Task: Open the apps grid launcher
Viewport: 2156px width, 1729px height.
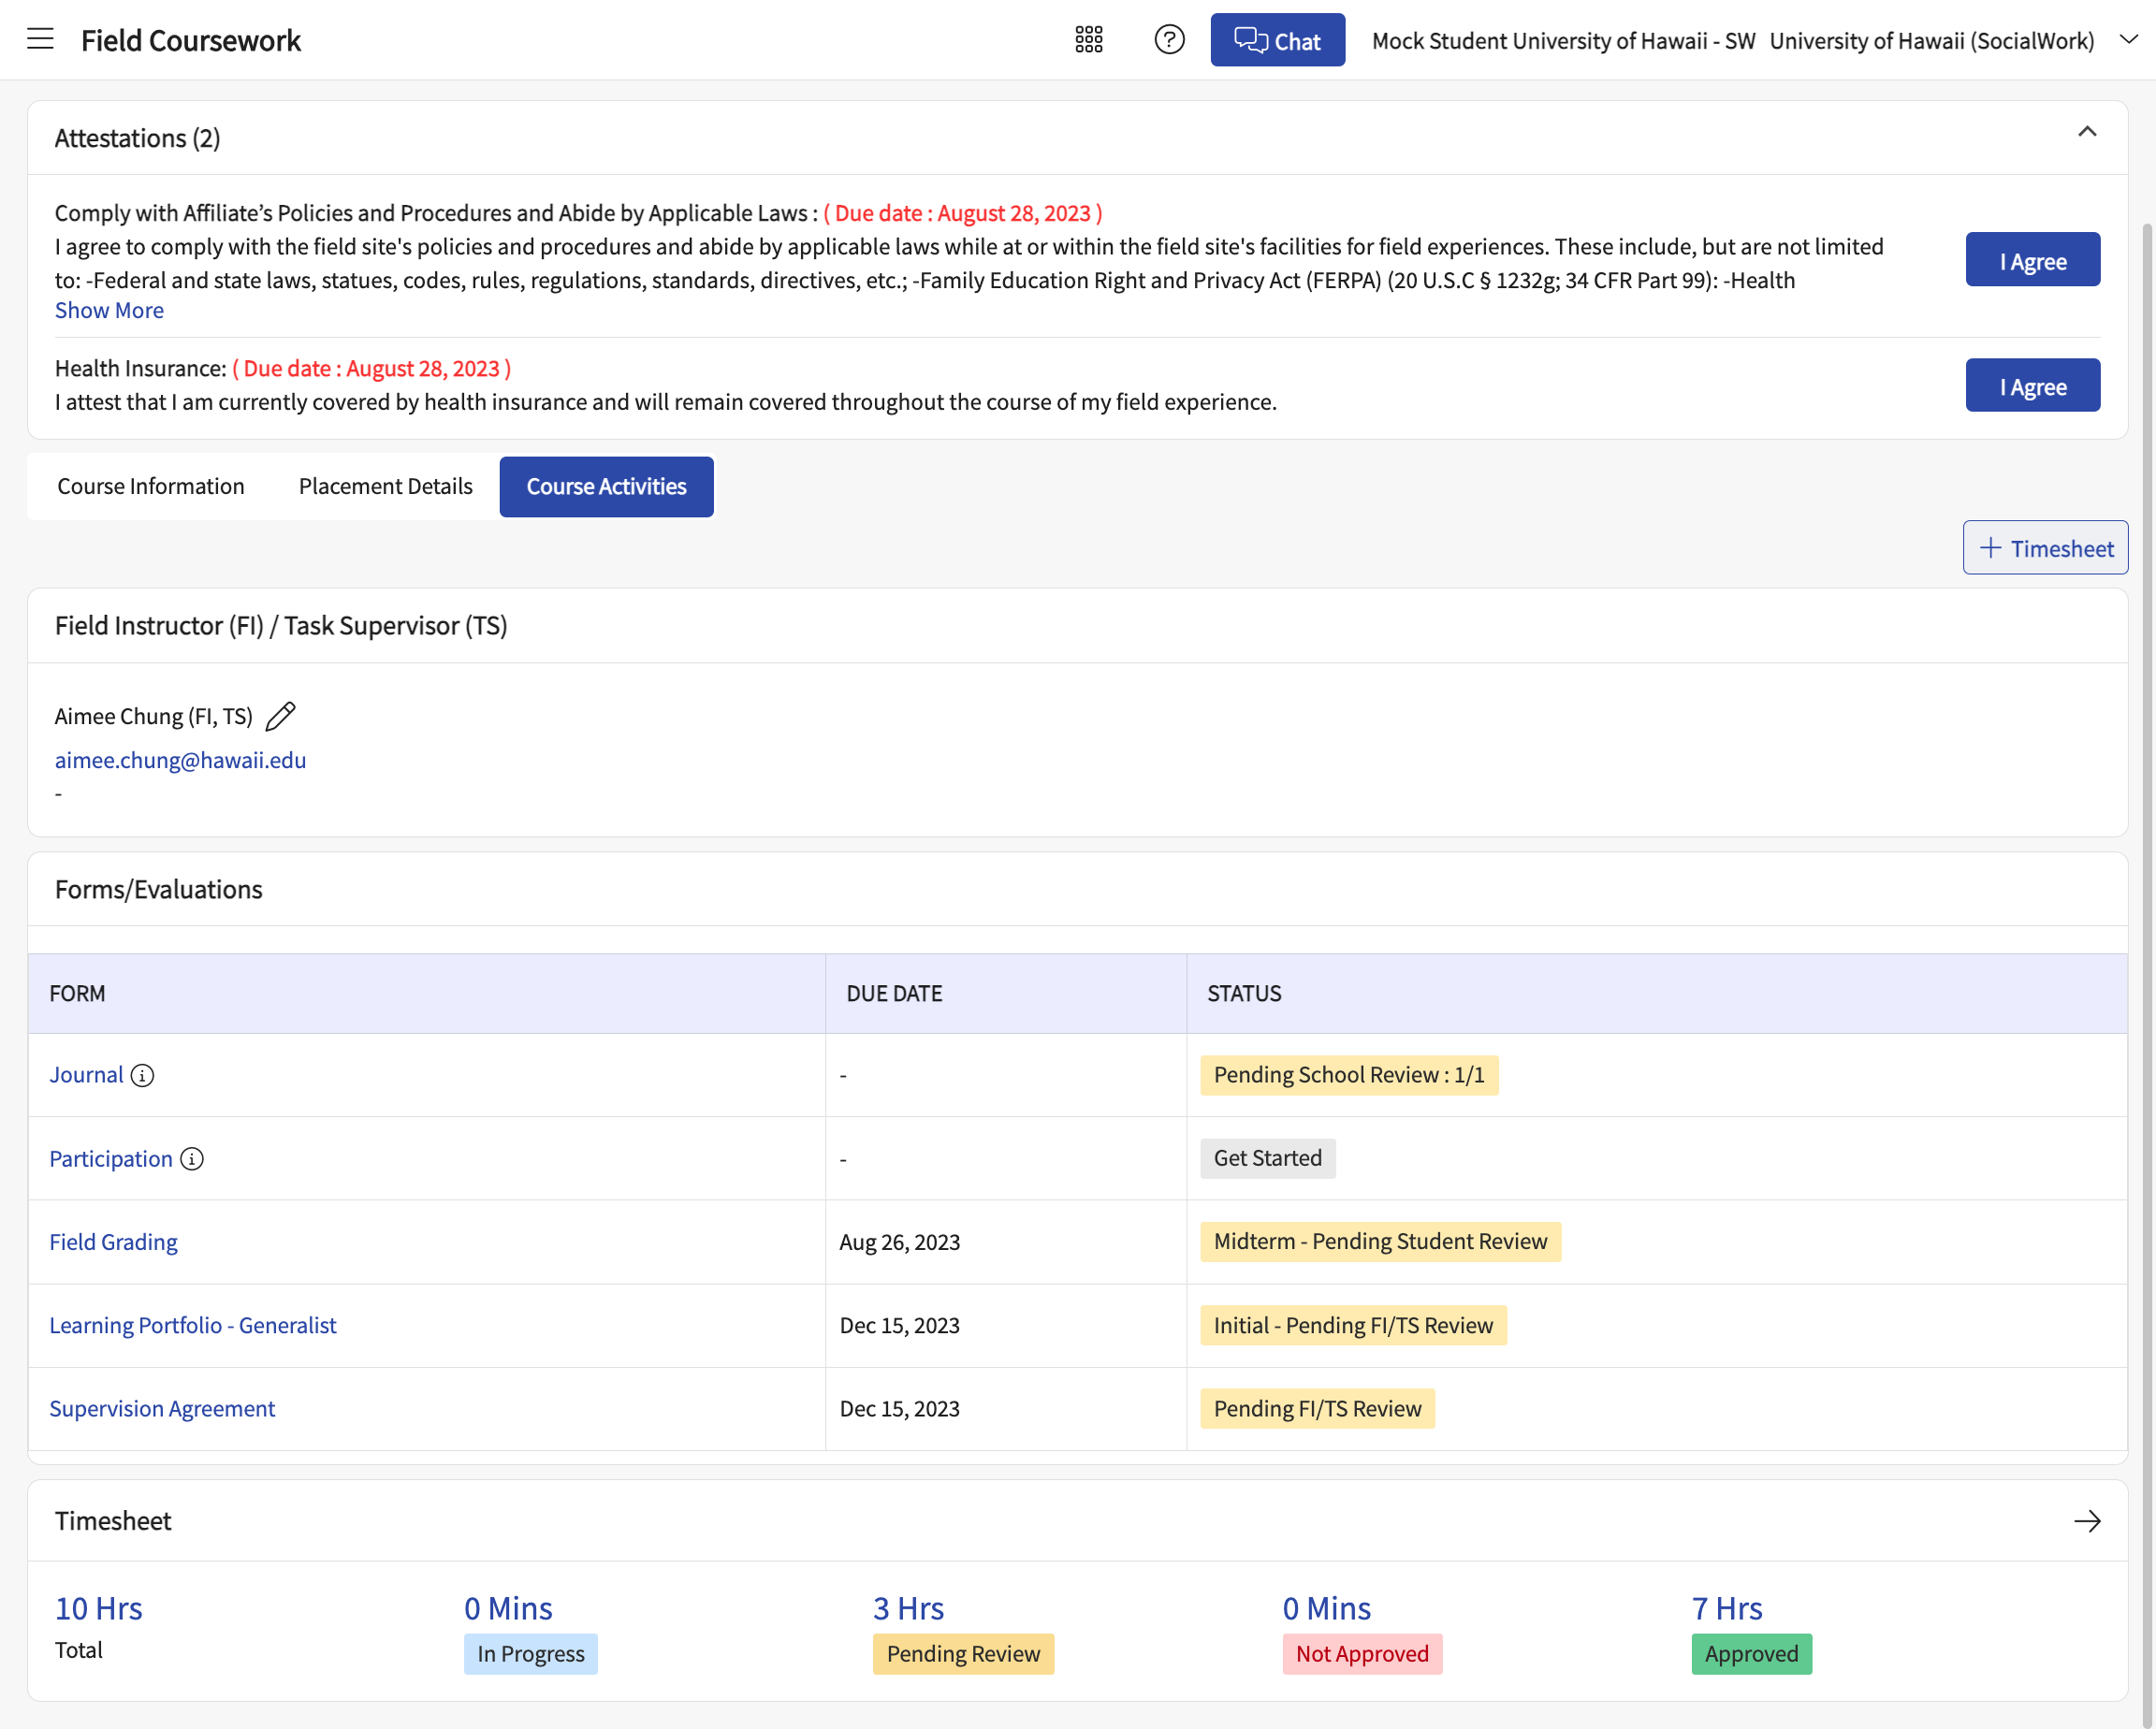Action: [x=1088, y=40]
